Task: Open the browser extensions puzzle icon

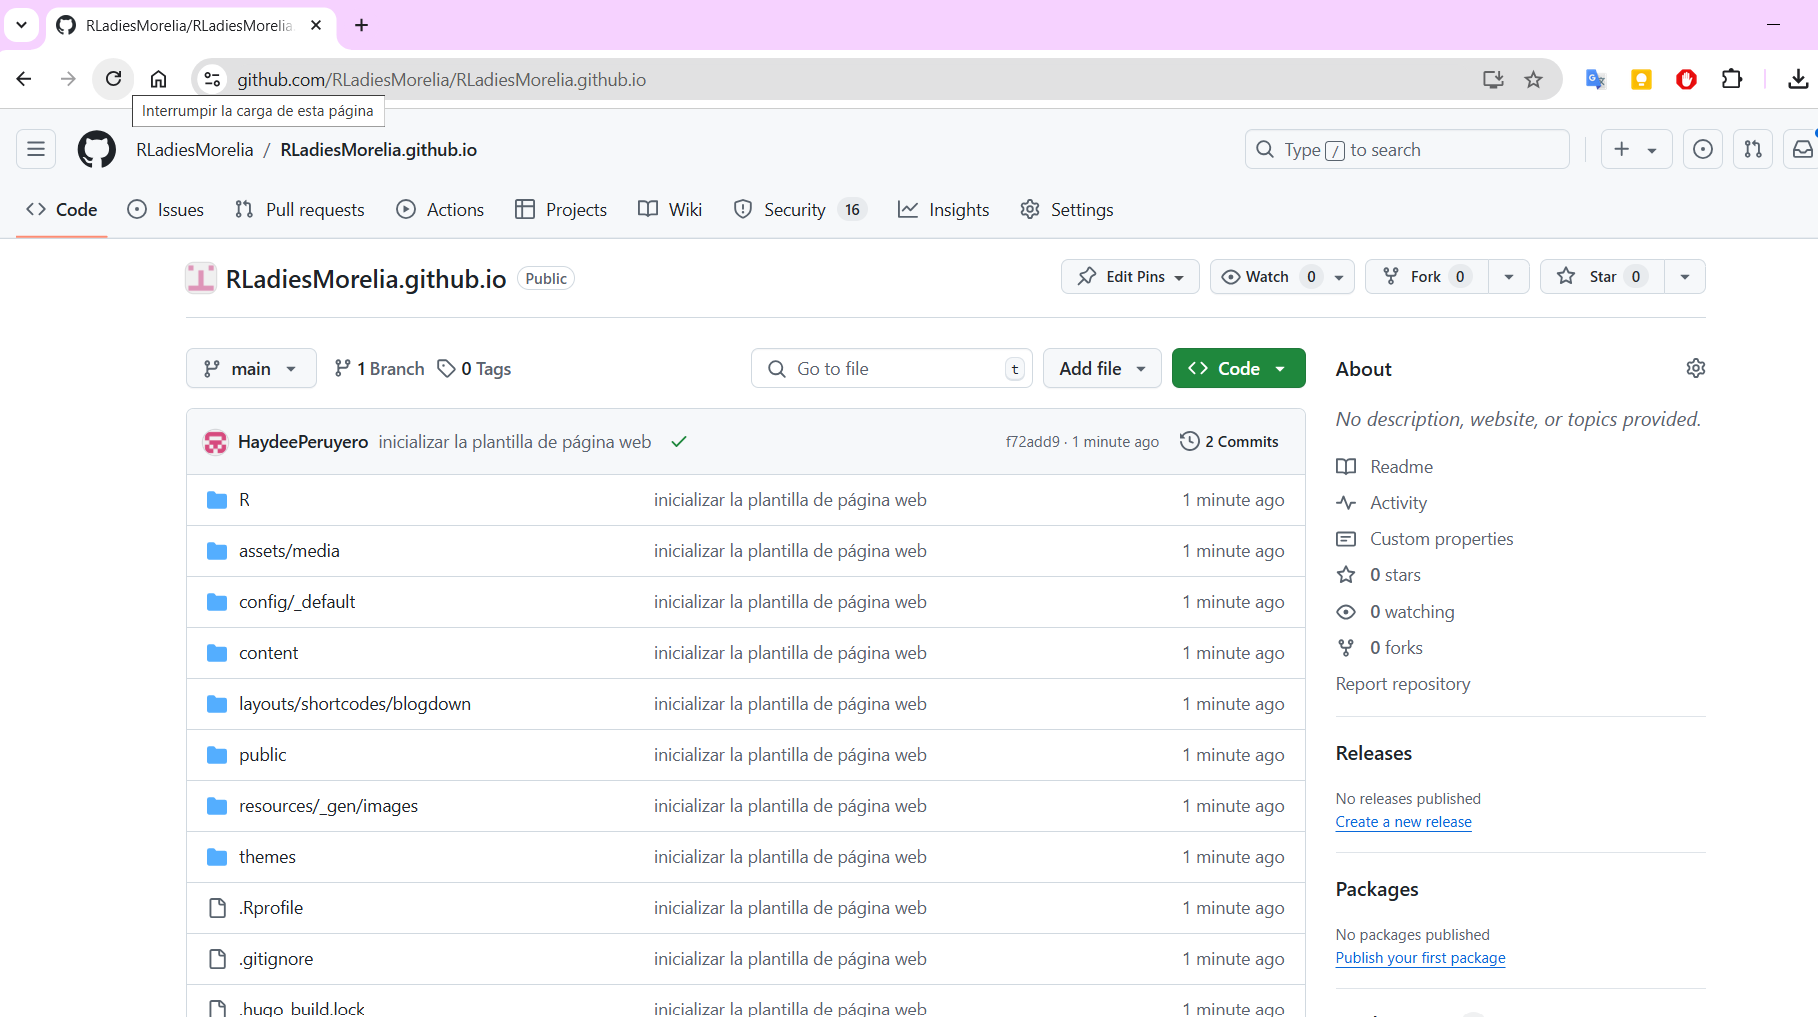Action: coord(1732,79)
